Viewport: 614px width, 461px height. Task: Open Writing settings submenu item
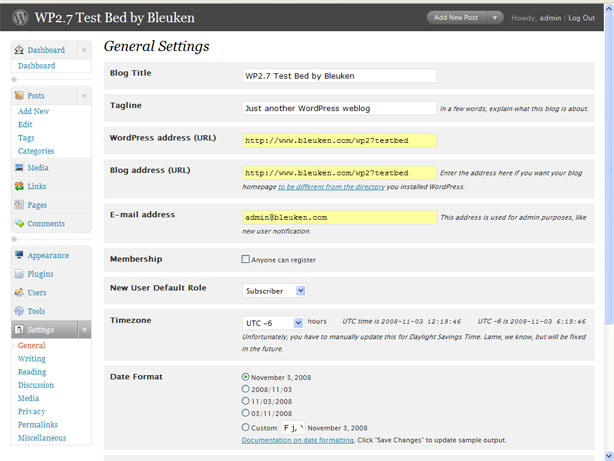(x=32, y=358)
